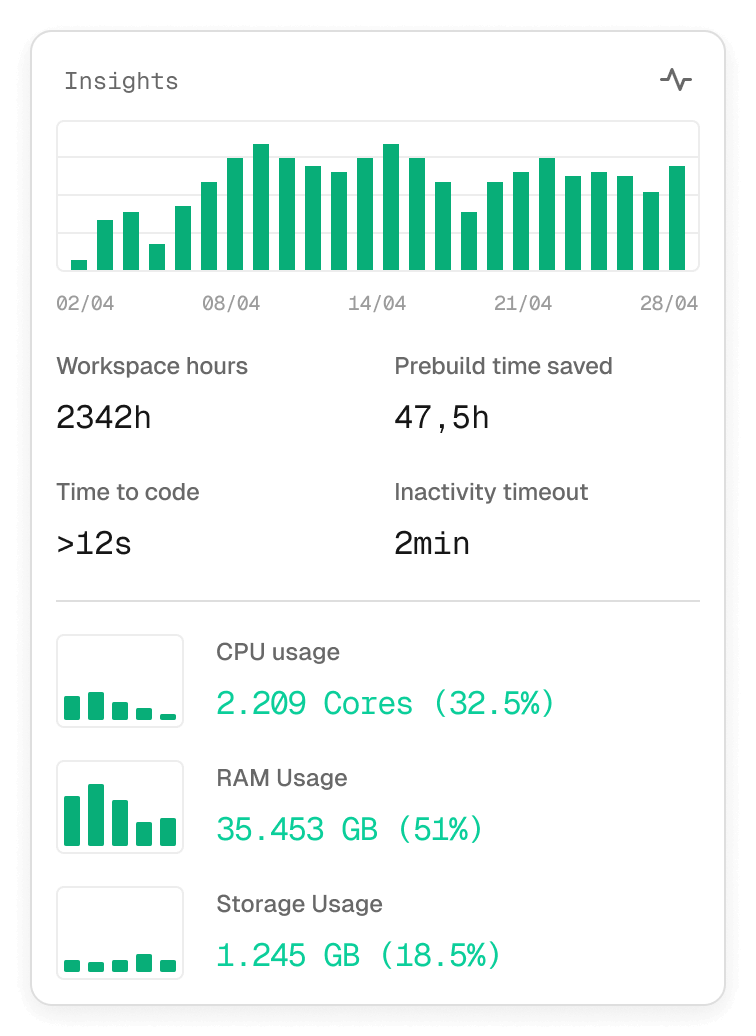
Task: Open the RAM Usage mini chart
Action: 120,807
